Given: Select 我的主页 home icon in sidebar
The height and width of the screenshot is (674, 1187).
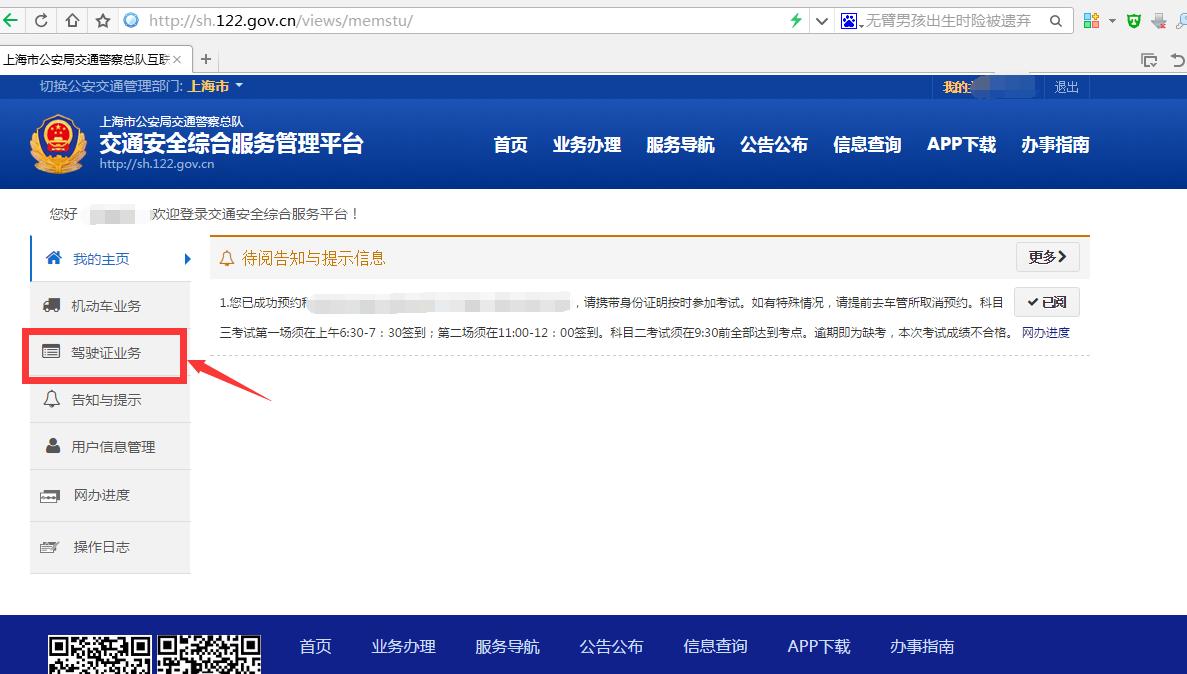Looking at the screenshot, I should (54, 258).
